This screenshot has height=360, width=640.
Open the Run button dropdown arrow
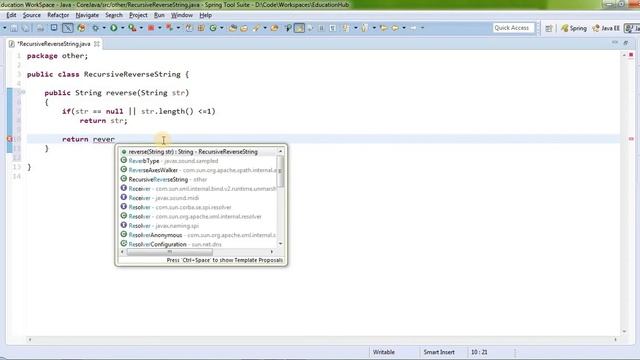pyautogui.click(x=122, y=28)
